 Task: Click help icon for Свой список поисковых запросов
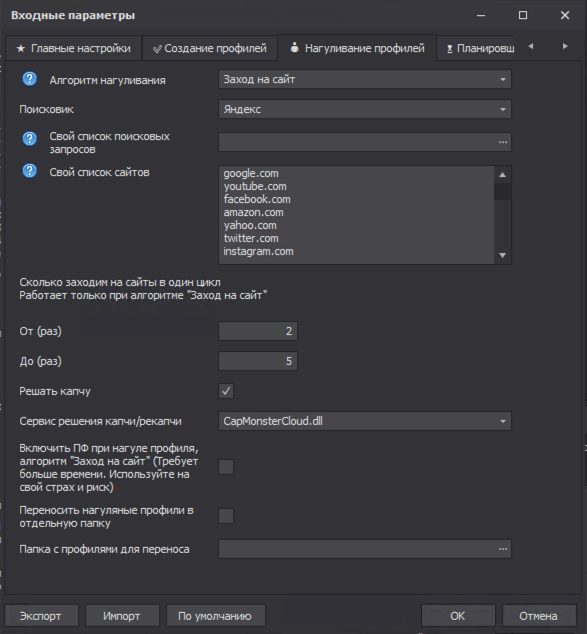(30, 139)
